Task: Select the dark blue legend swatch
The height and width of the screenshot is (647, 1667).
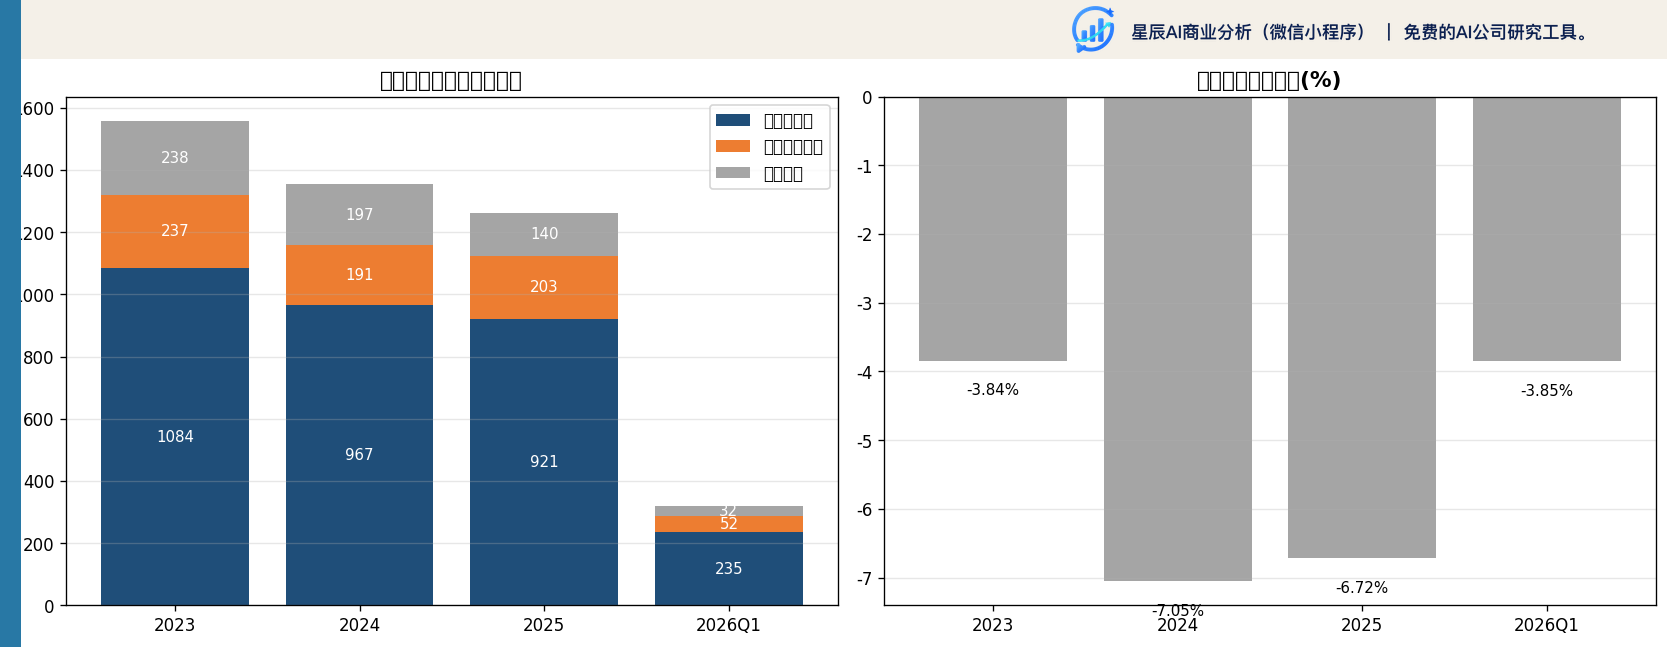Action: 732,120
